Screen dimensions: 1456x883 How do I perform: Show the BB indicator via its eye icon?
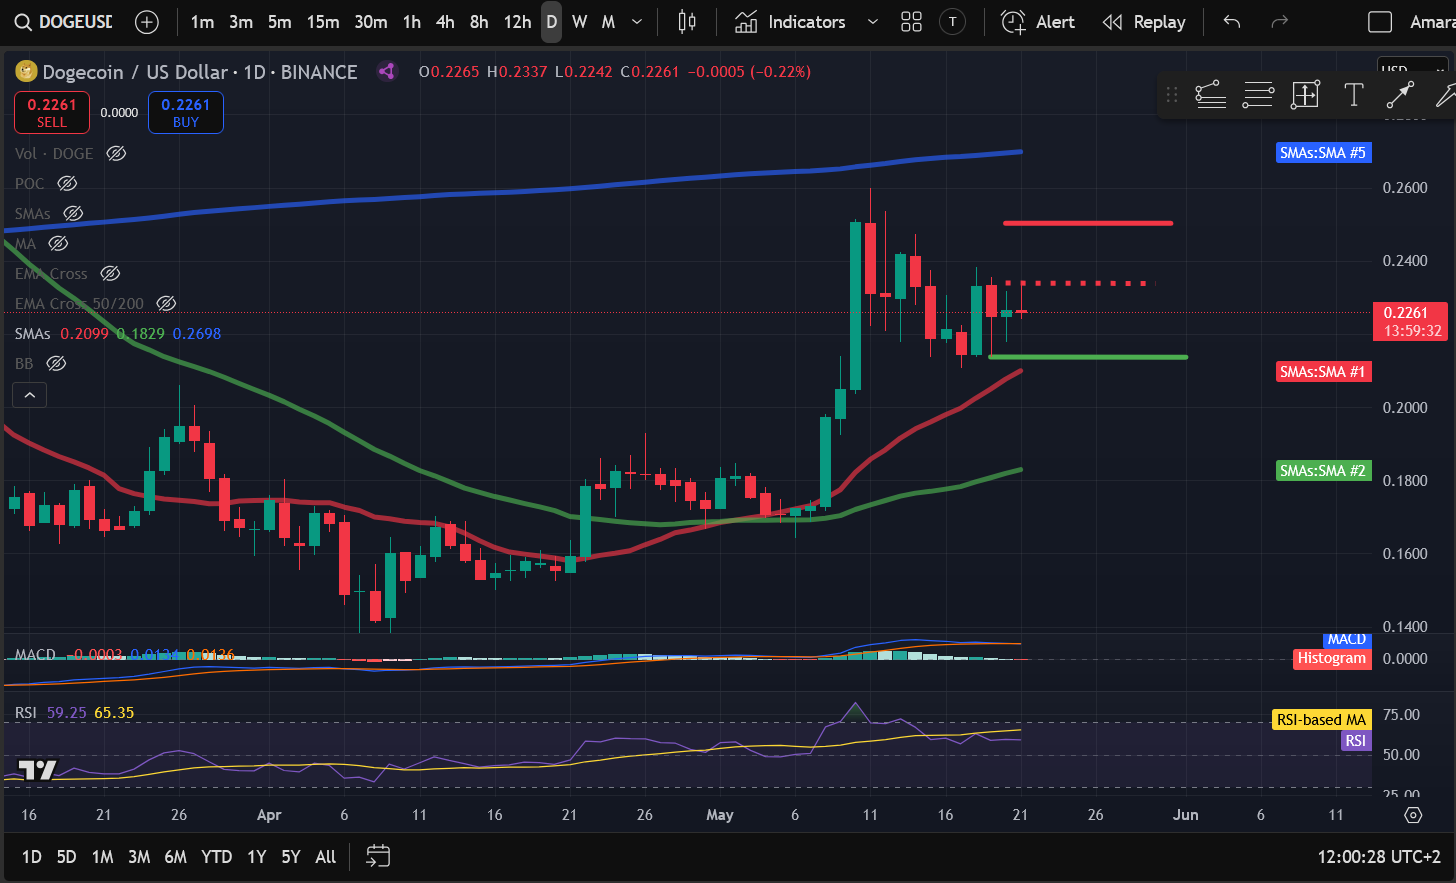pos(56,363)
